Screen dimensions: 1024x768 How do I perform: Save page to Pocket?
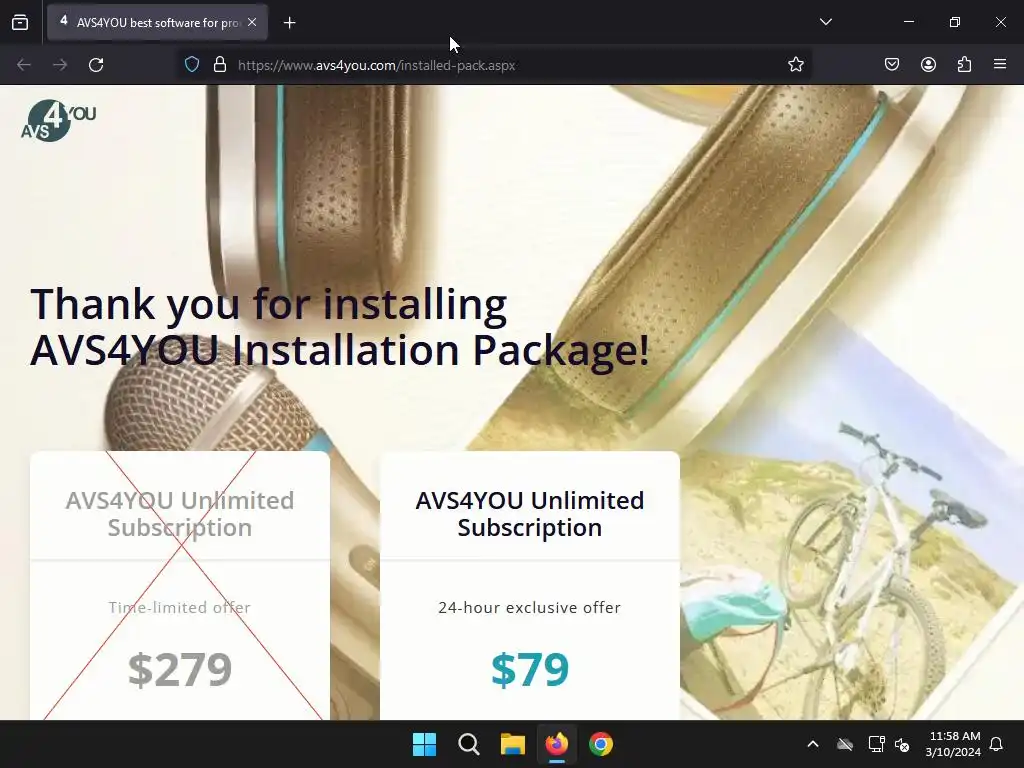tap(892, 64)
